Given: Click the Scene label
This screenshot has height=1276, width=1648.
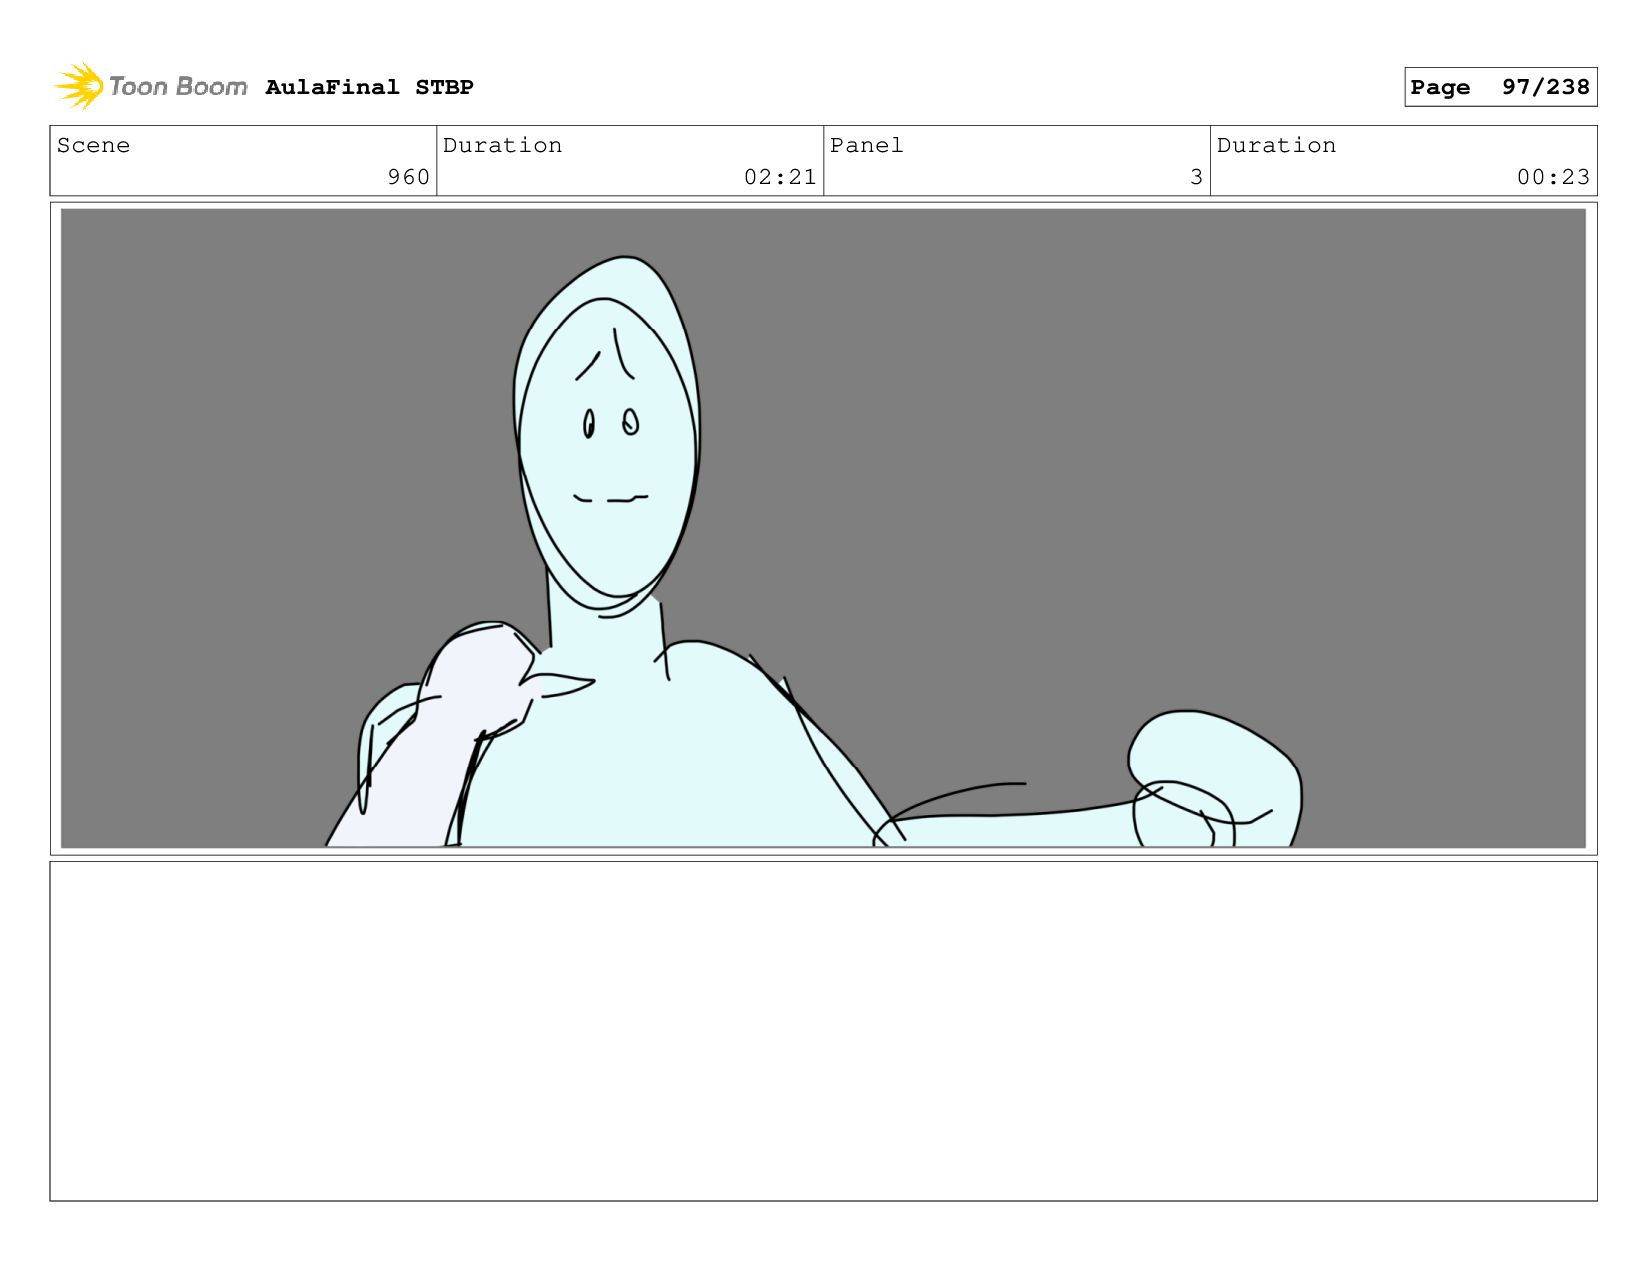Looking at the screenshot, I should (93, 145).
